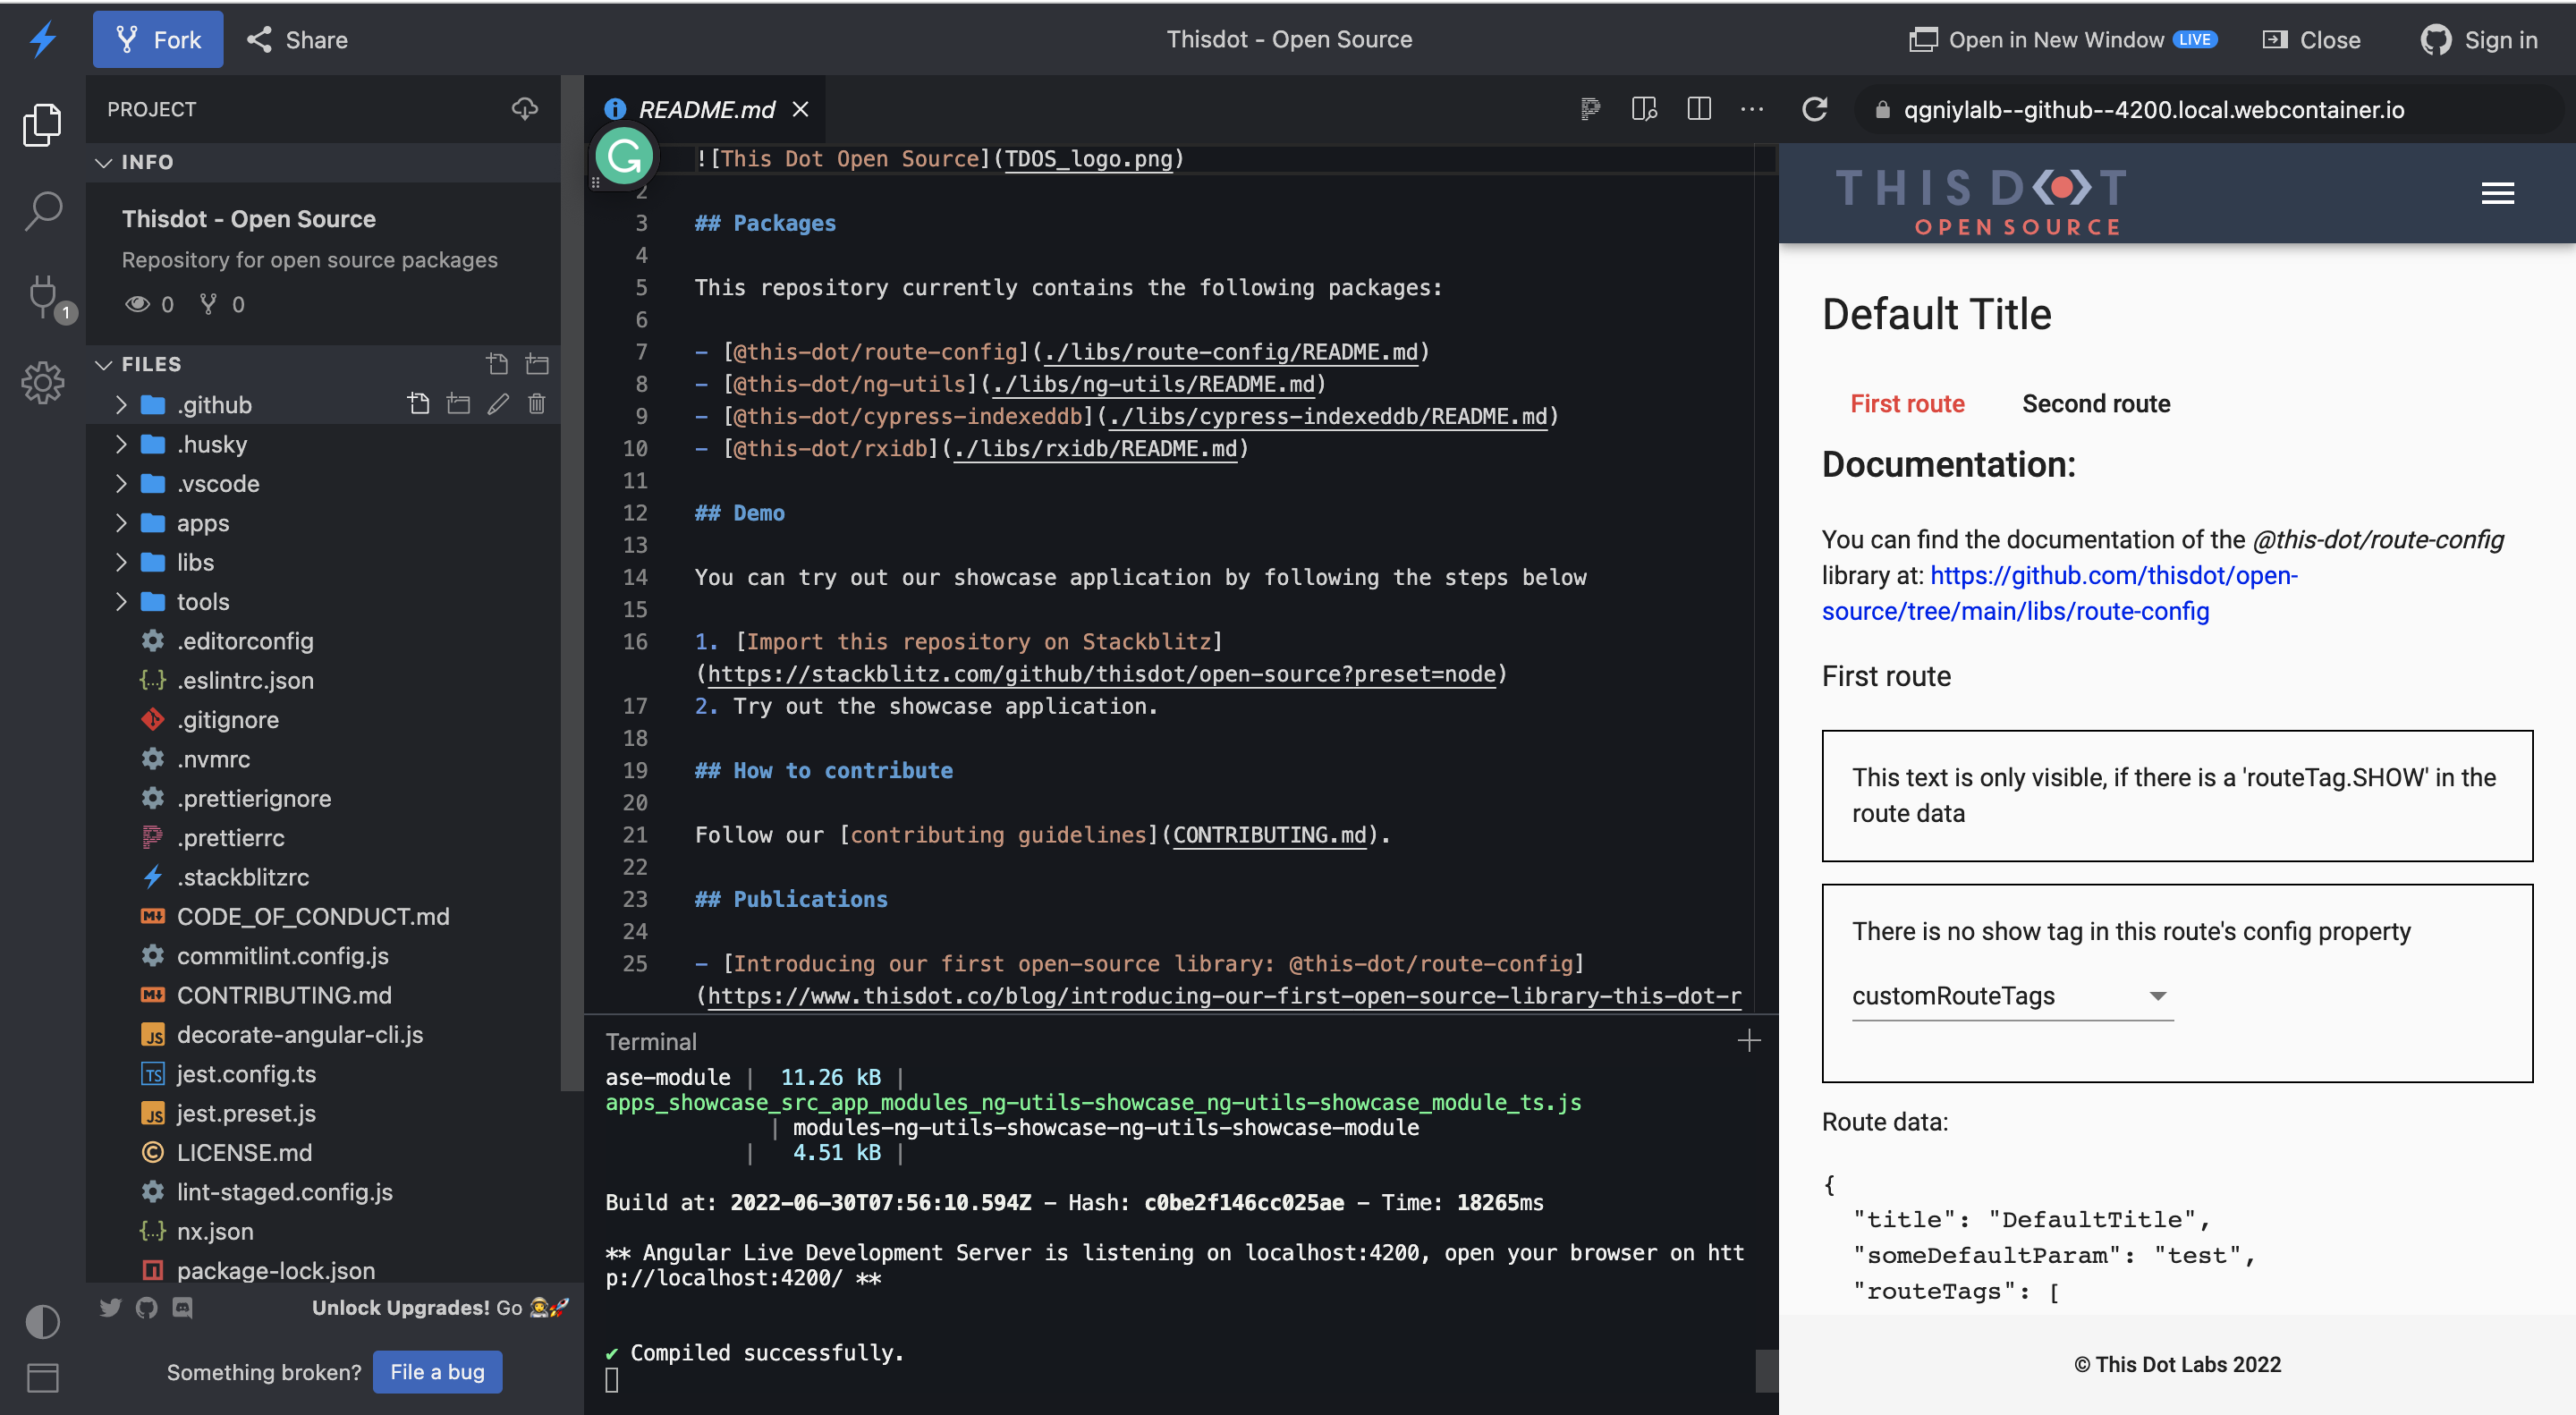Toggle the theme contrast icon at bottom left
The height and width of the screenshot is (1415, 2576).
click(42, 1322)
